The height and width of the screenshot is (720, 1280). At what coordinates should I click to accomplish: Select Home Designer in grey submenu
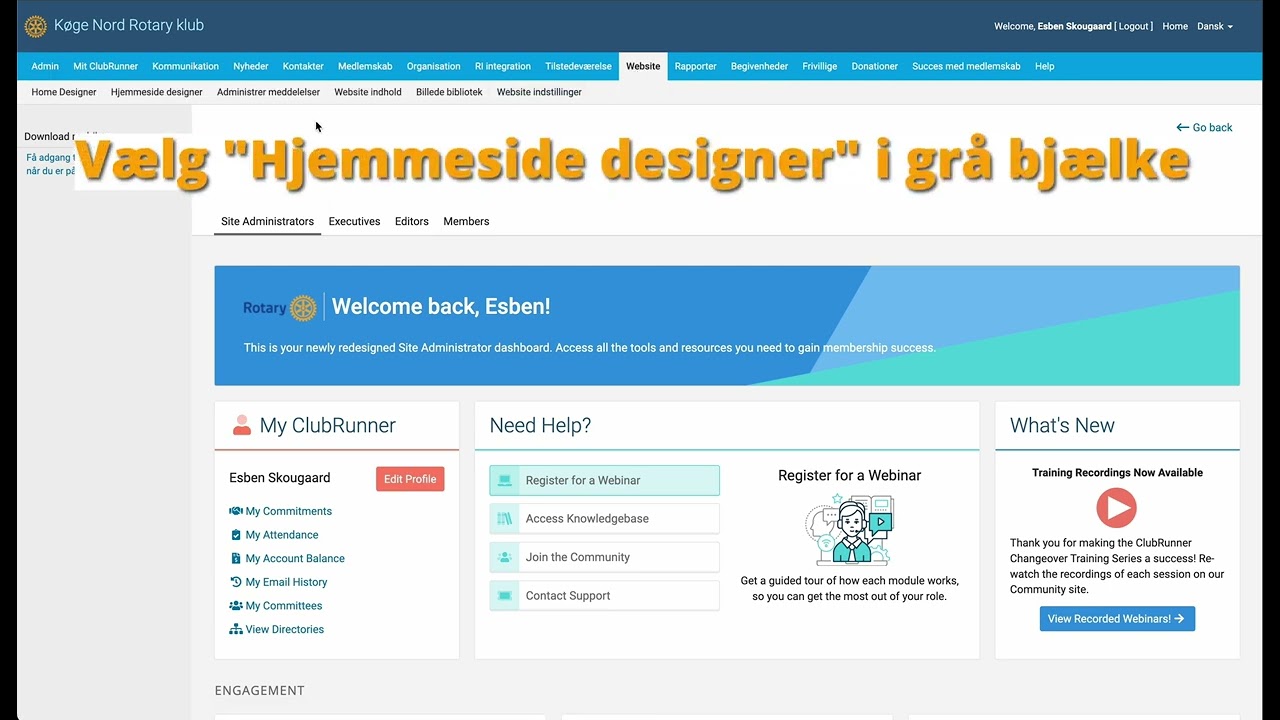pos(64,92)
